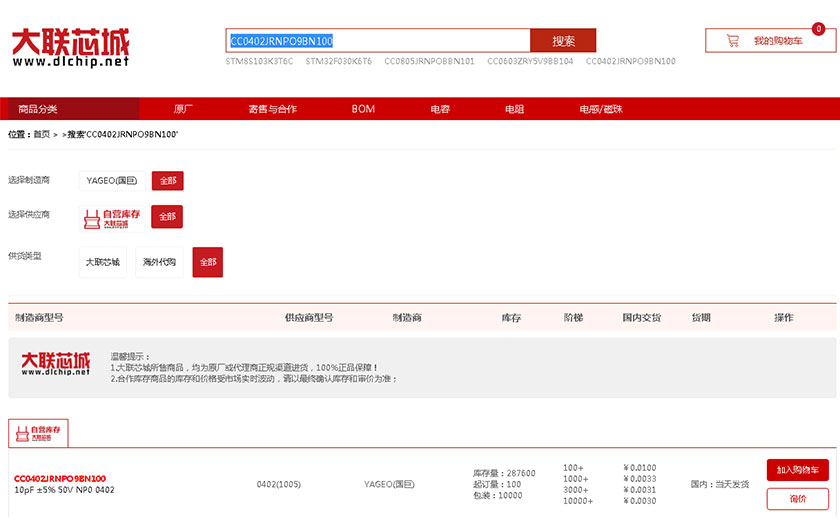Click the 询价 inquiry button

tap(797, 499)
